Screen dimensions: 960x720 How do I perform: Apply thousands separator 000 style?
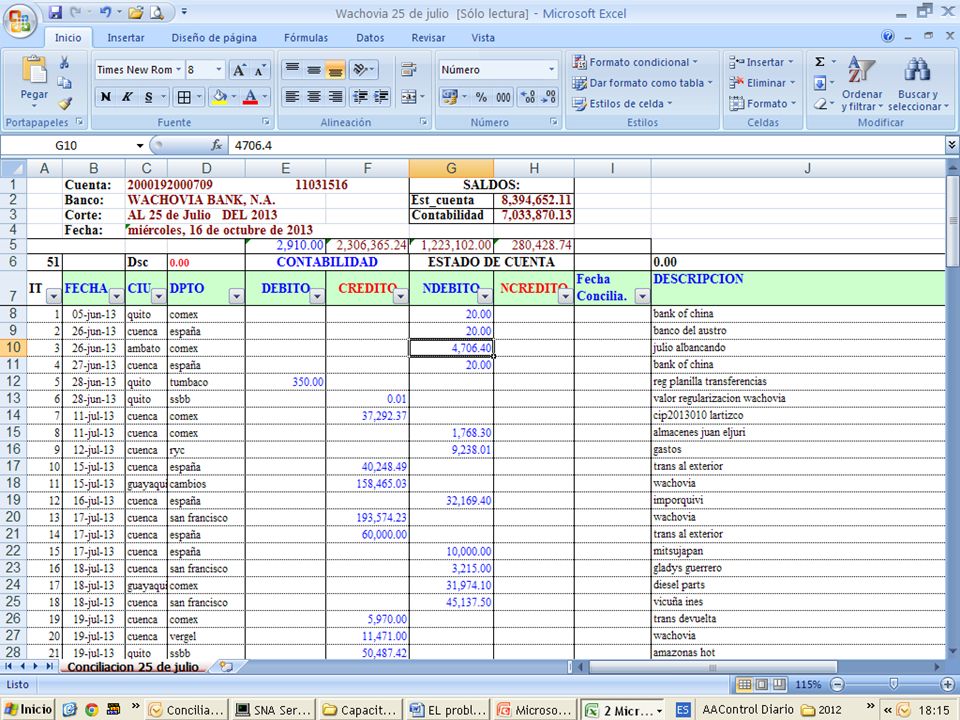(x=503, y=97)
